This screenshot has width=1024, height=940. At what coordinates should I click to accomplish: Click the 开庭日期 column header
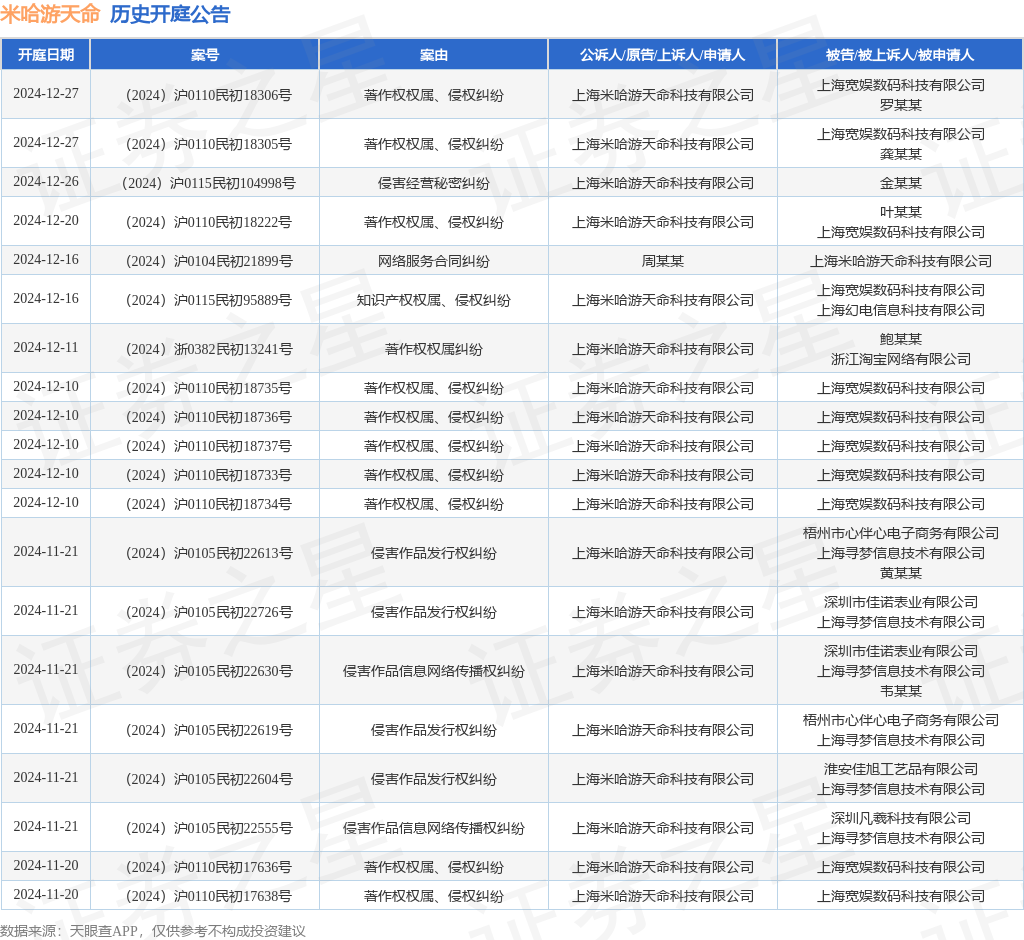(x=46, y=55)
